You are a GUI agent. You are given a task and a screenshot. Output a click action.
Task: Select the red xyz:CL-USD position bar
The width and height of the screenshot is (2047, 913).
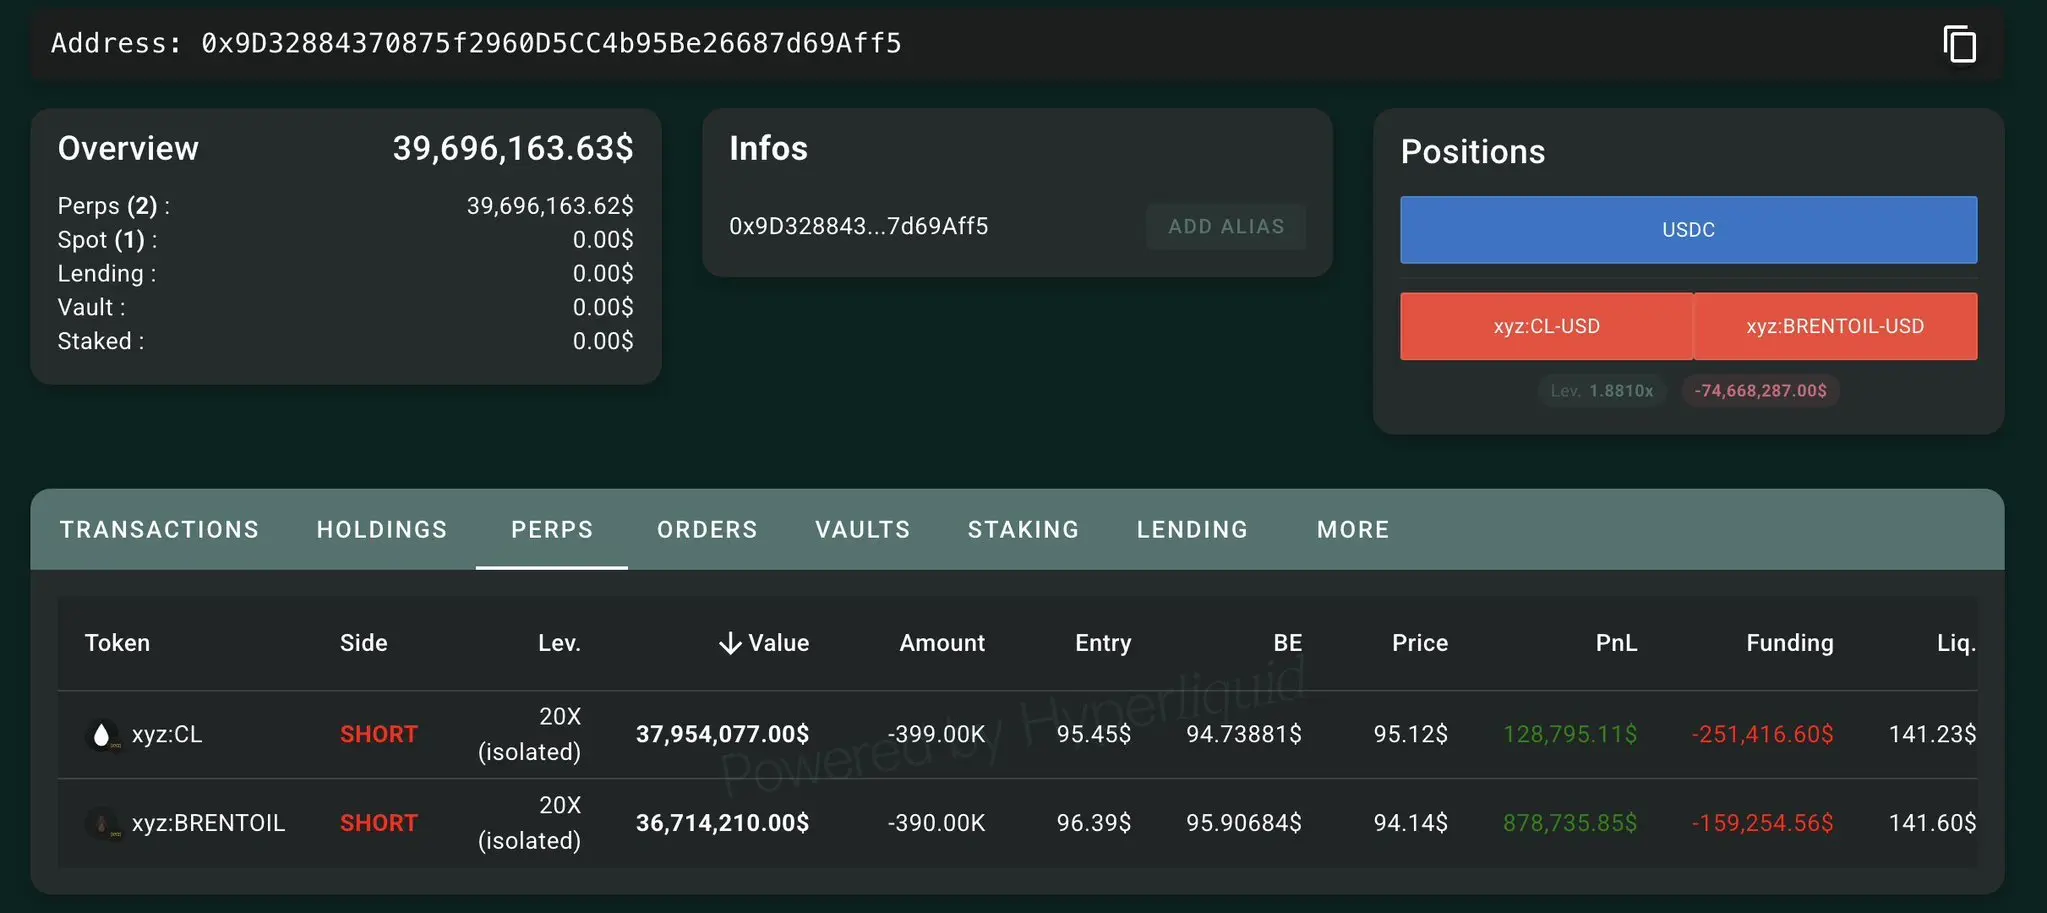pyautogui.click(x=1546, y=326)
